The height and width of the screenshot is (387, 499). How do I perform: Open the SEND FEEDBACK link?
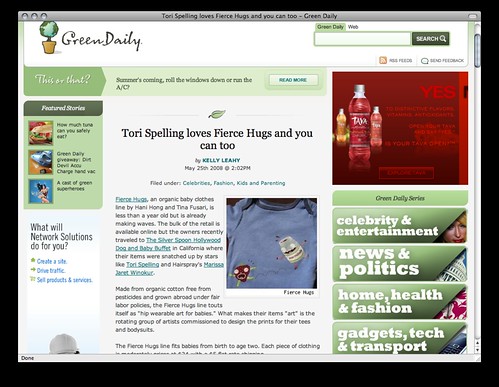(447, 61)
